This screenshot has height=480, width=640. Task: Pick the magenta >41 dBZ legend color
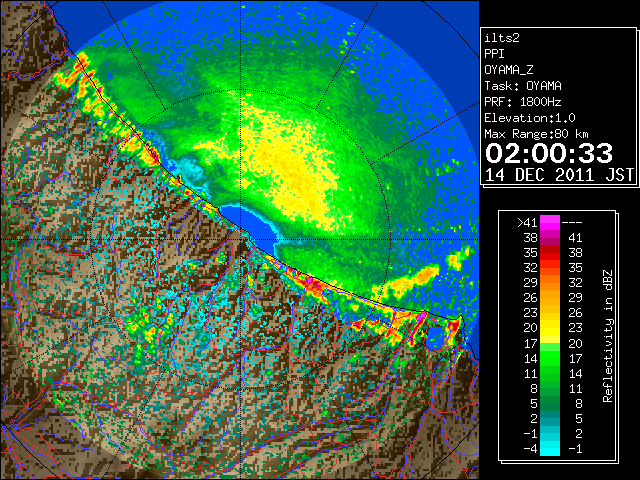pyautogui.click(x=550, y=222)
